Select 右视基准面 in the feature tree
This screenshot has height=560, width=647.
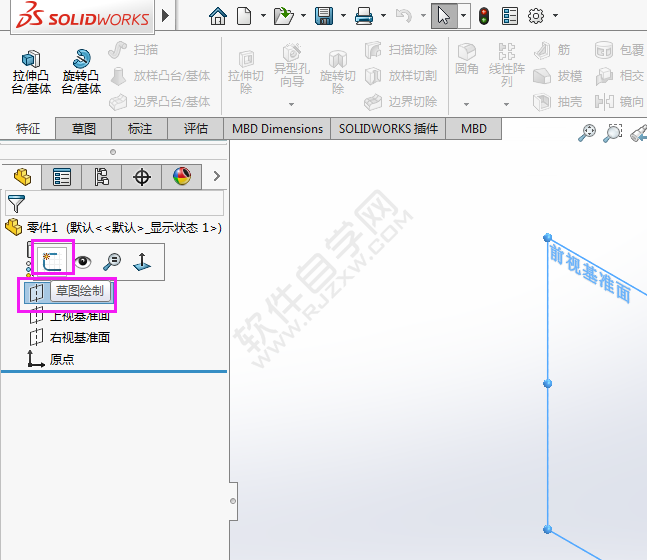(70, 338)
